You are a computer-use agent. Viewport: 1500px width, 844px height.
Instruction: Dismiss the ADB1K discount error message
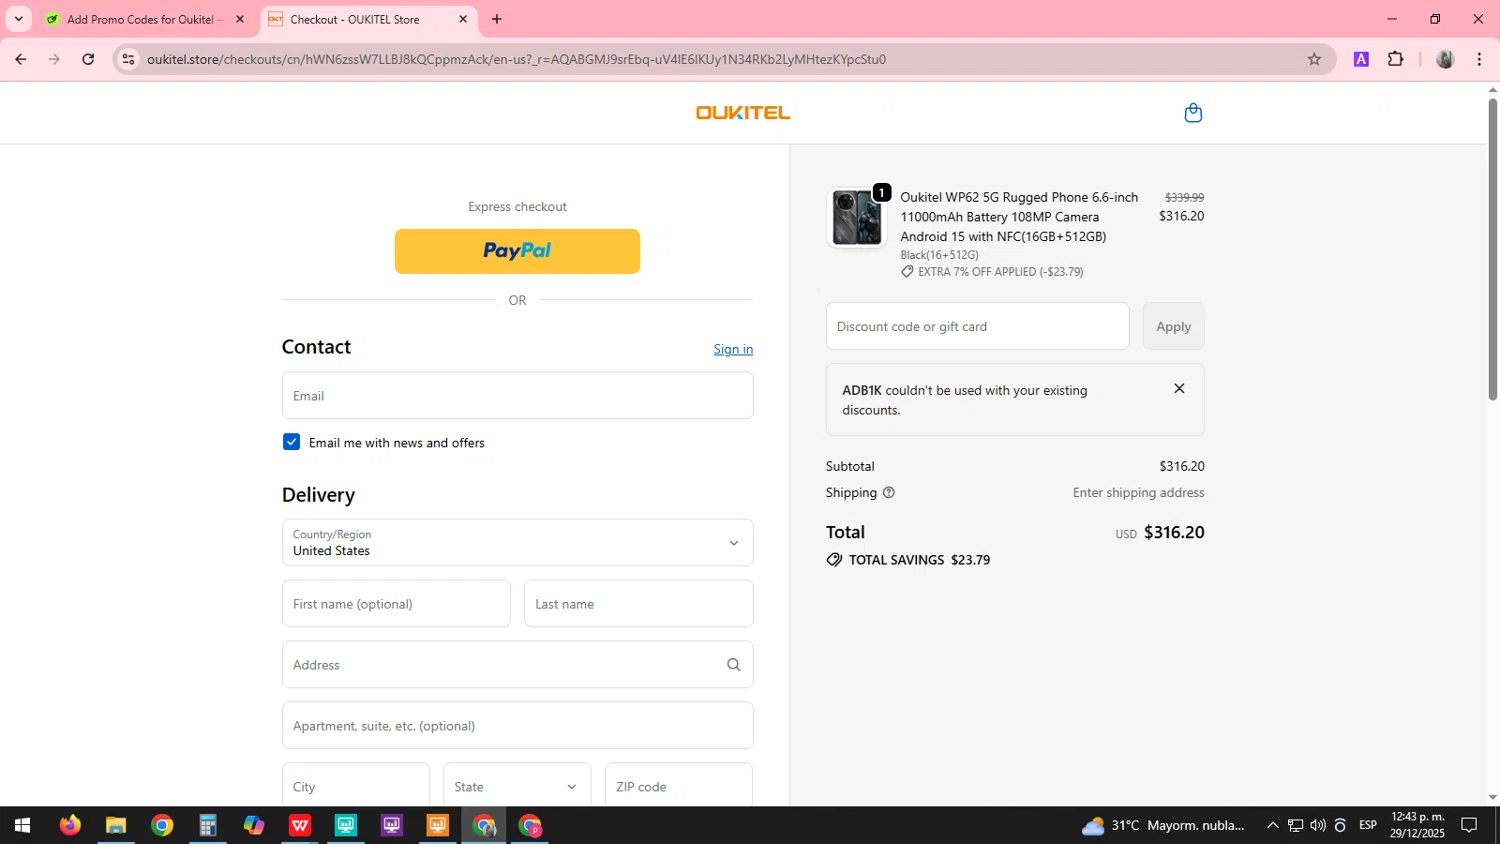[x=1179, y=389]
